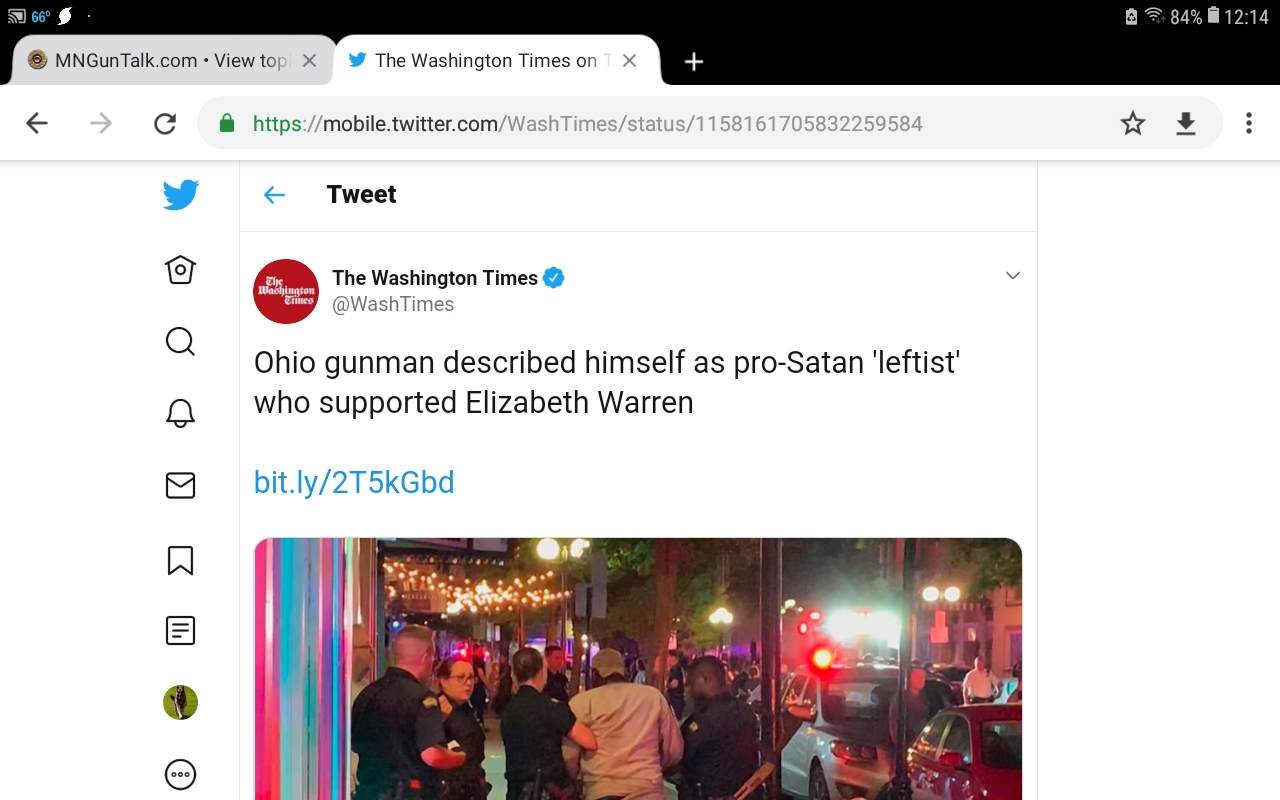
Task: Open Twitter Home from sidebar
Action: click(x=180, y=269)
